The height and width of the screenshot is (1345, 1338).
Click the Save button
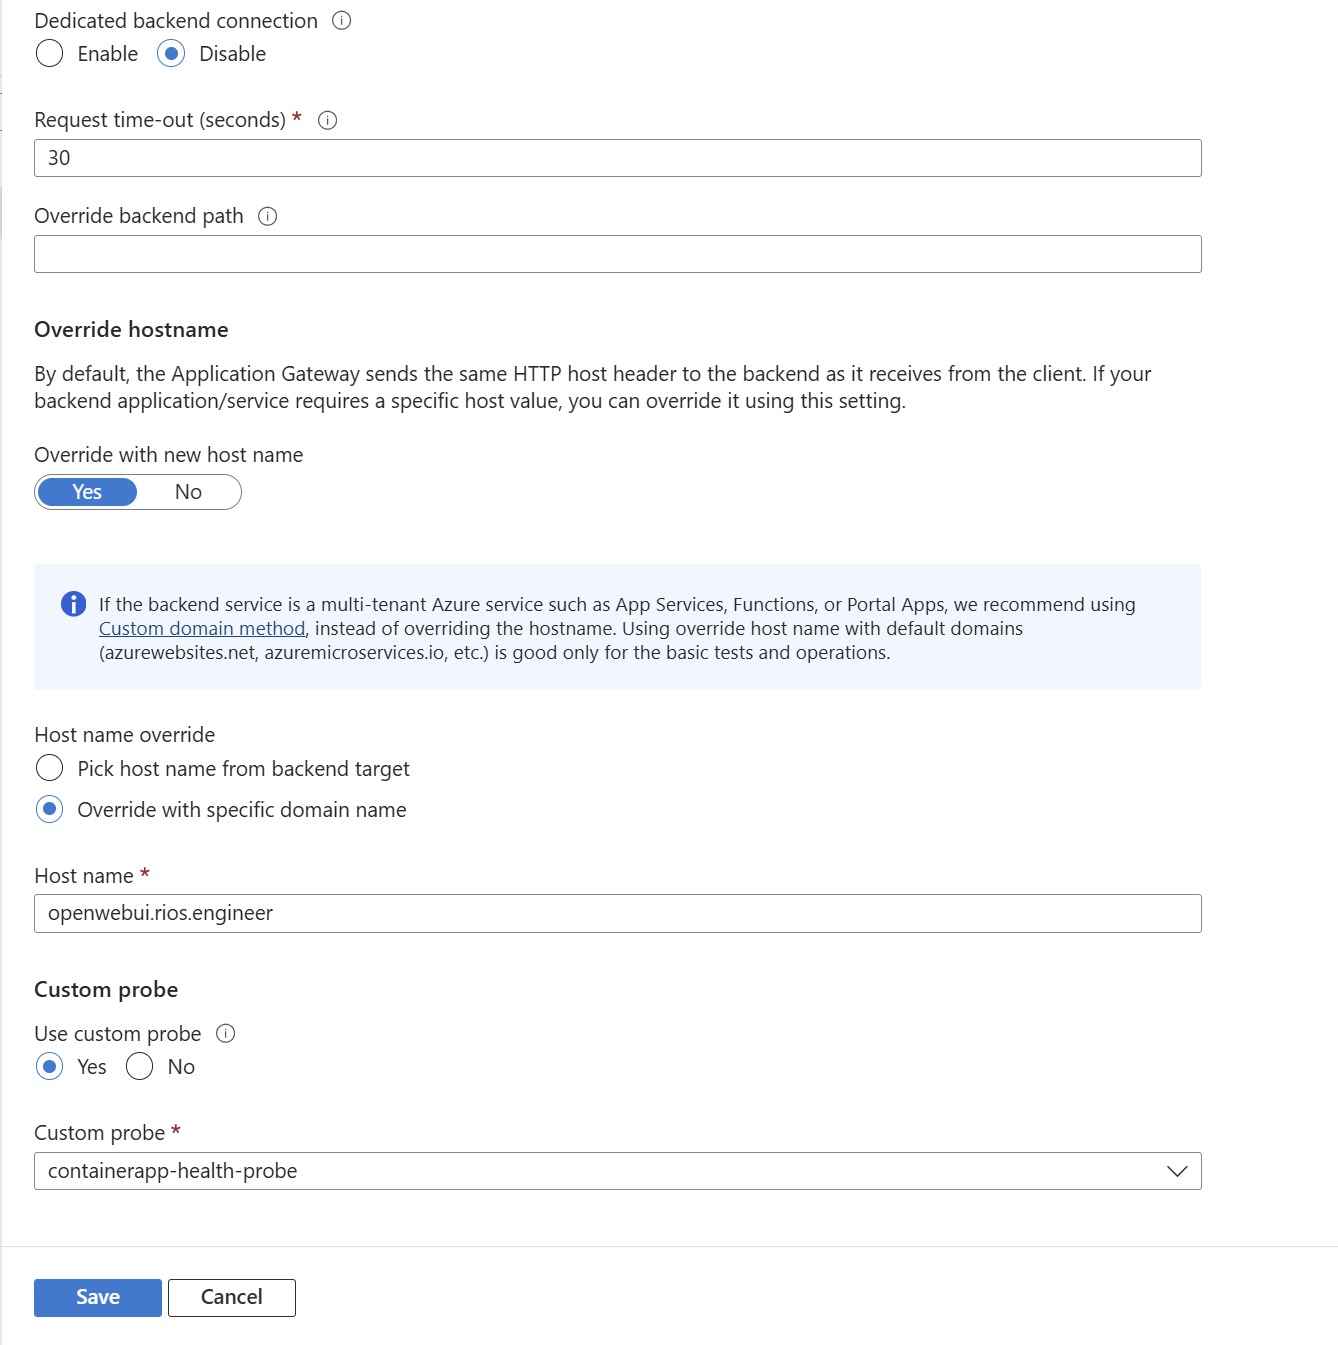pos(98,1297)
